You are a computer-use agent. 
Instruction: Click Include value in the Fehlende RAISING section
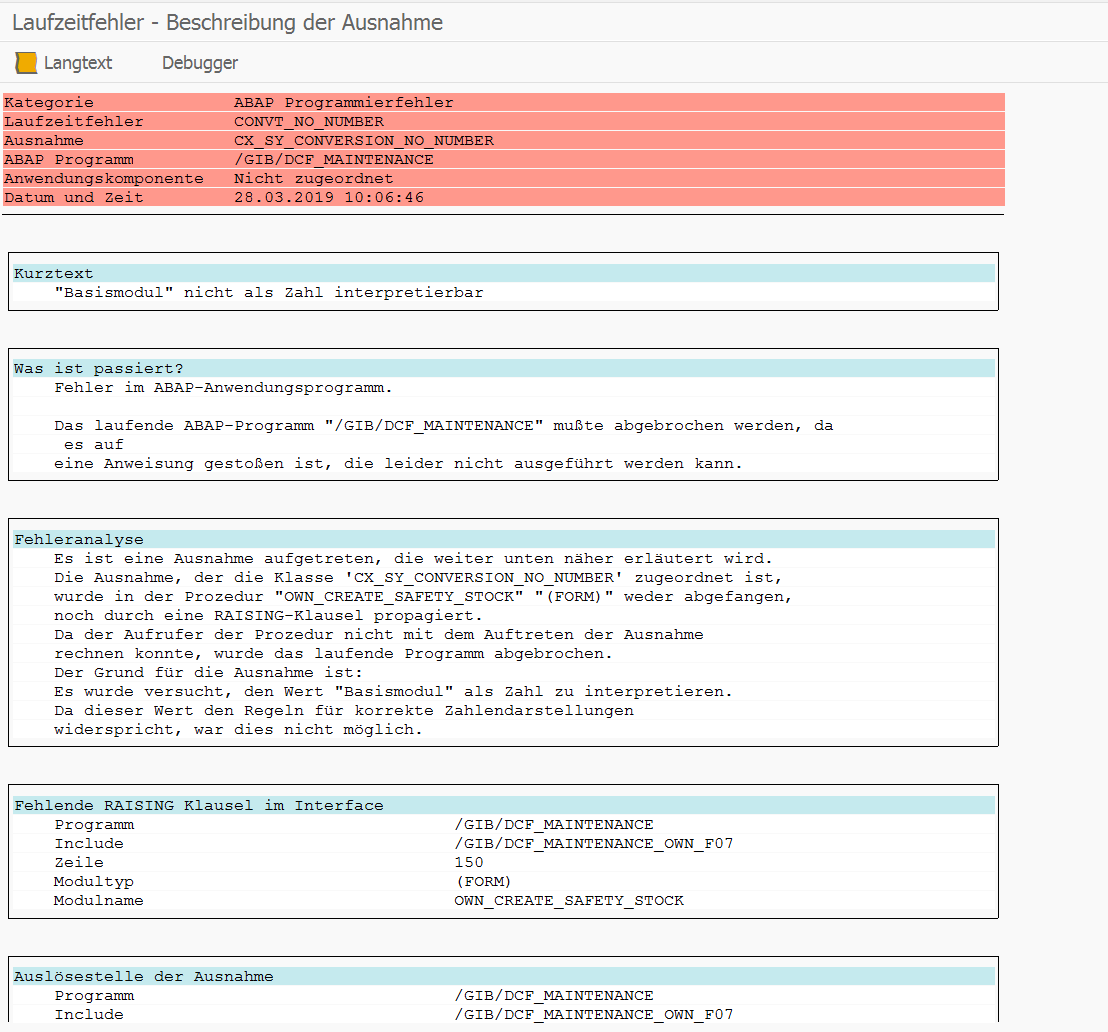[x=593, y=843]
